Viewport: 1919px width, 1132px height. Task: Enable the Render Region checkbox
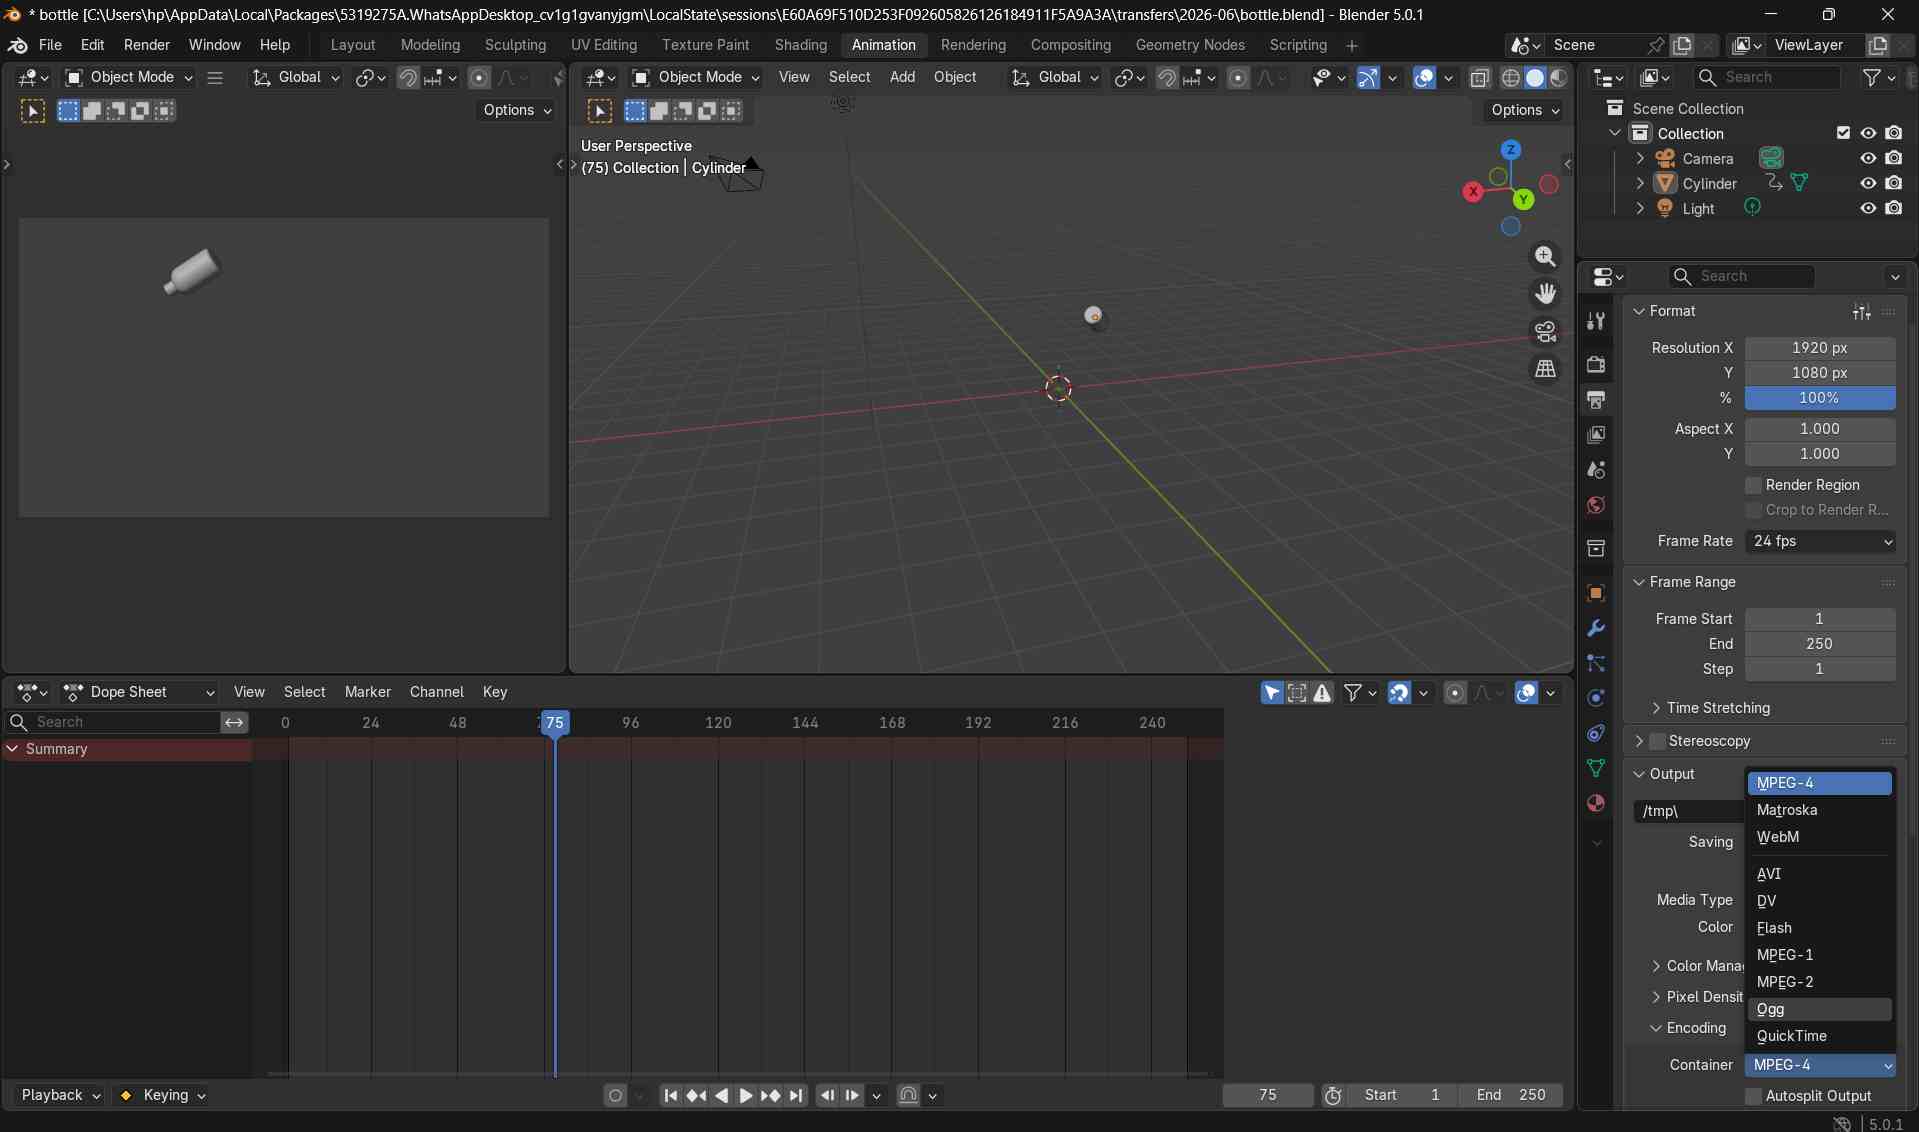1753,485
